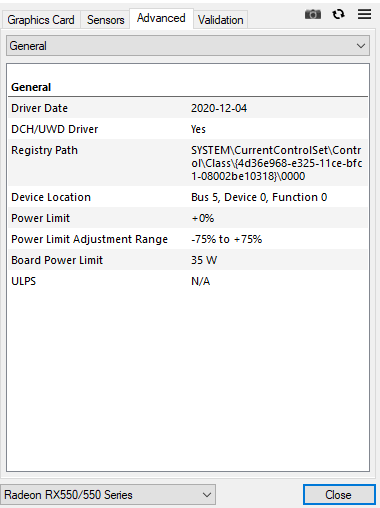This screenshot has height=508, width=380.
Task: Expand the General category dropdown
Action: pyautogui.click(x=188, y=46)
